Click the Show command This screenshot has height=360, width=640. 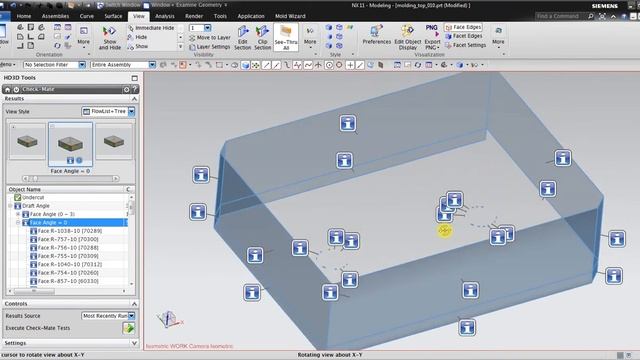tap(138, 47)
